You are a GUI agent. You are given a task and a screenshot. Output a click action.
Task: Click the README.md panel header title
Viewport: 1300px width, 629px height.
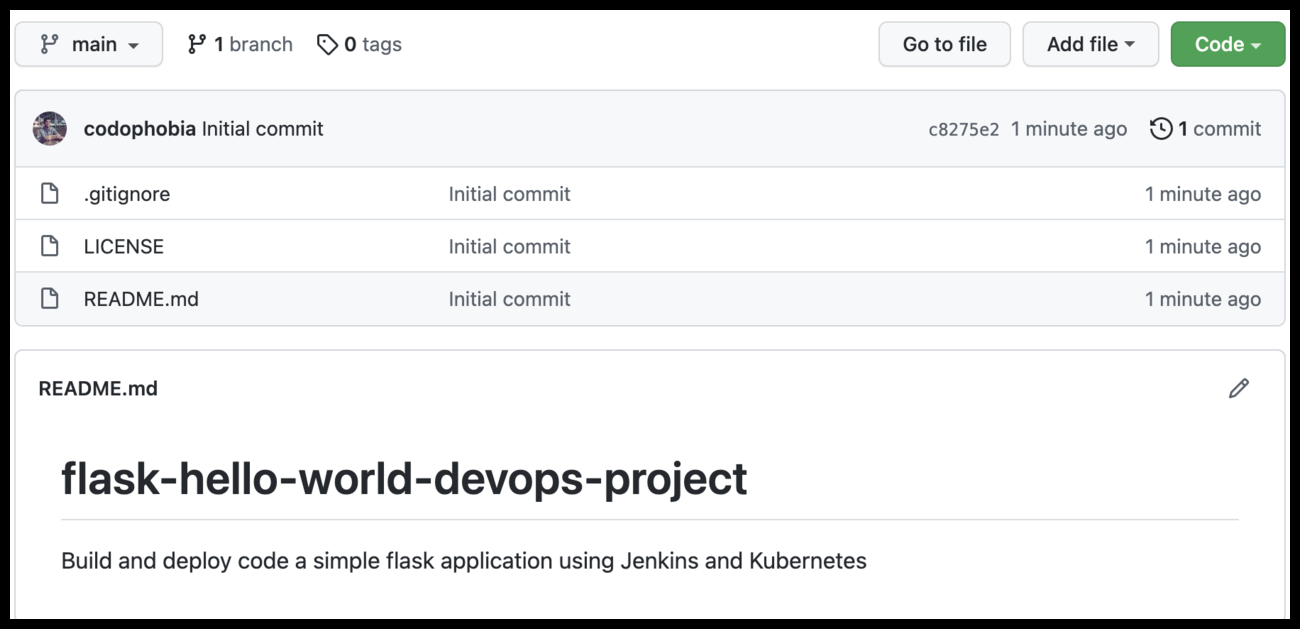coord(98,389)
